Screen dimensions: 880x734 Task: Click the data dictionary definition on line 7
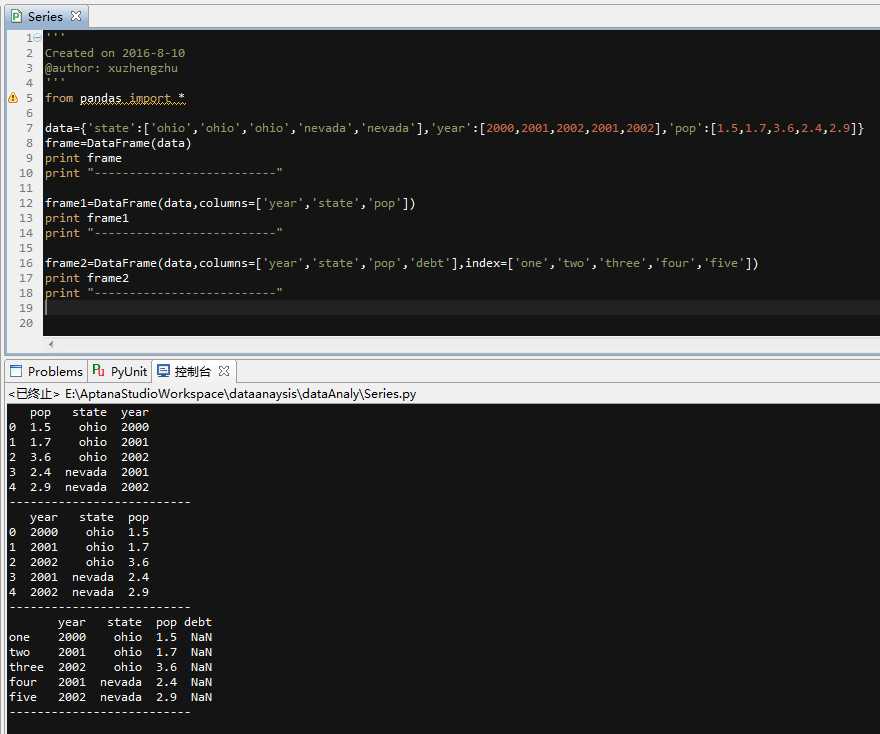[x=454, y=128]
